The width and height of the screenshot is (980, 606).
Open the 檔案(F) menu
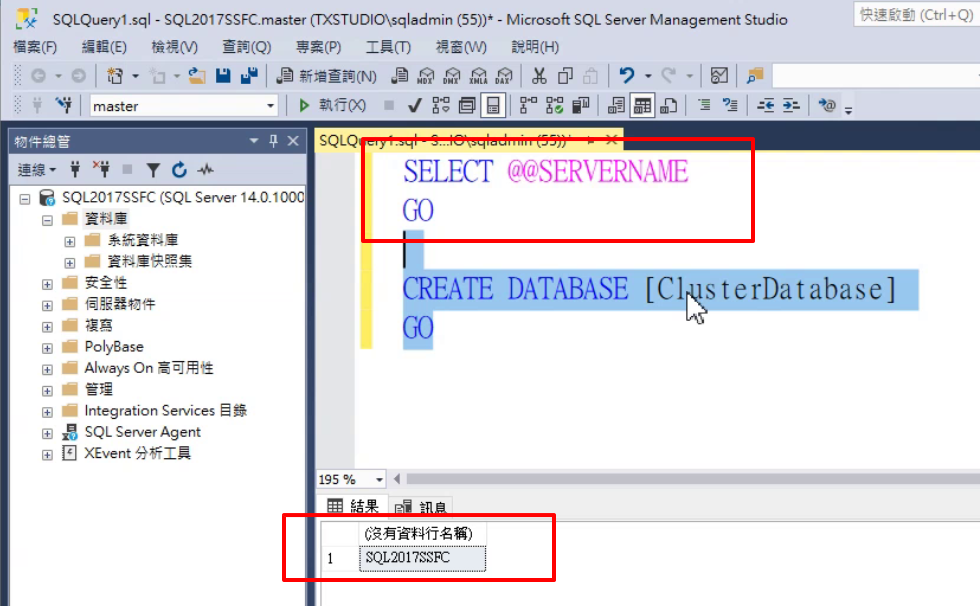click(x=35, y=47)
